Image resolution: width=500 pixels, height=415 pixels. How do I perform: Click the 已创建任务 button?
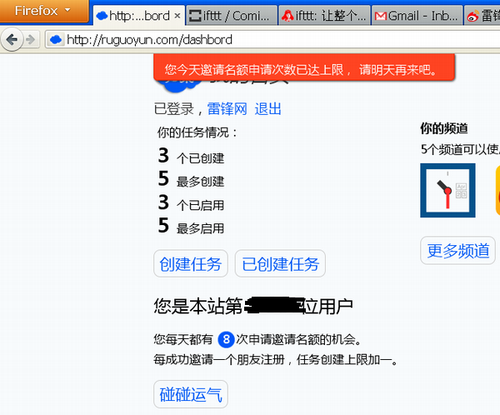280,264
